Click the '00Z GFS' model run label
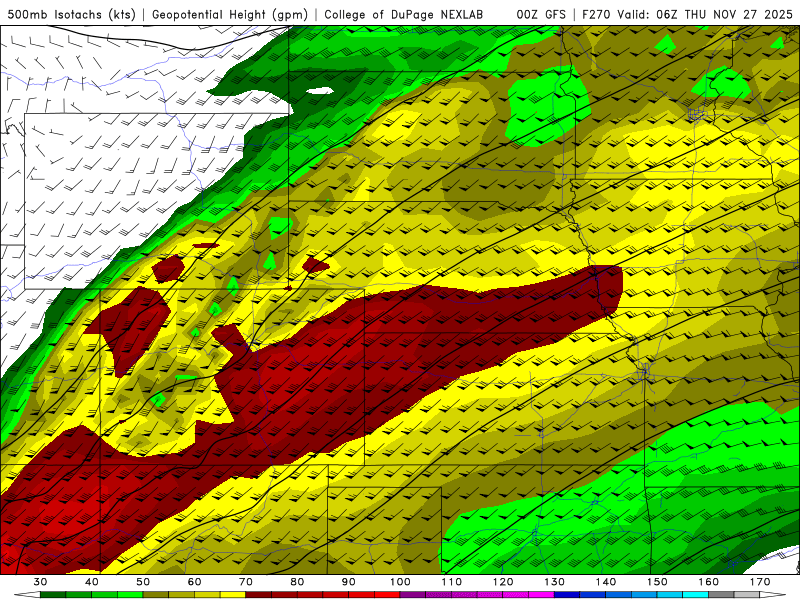Viewport: 800px width, 600px height. 541,15
